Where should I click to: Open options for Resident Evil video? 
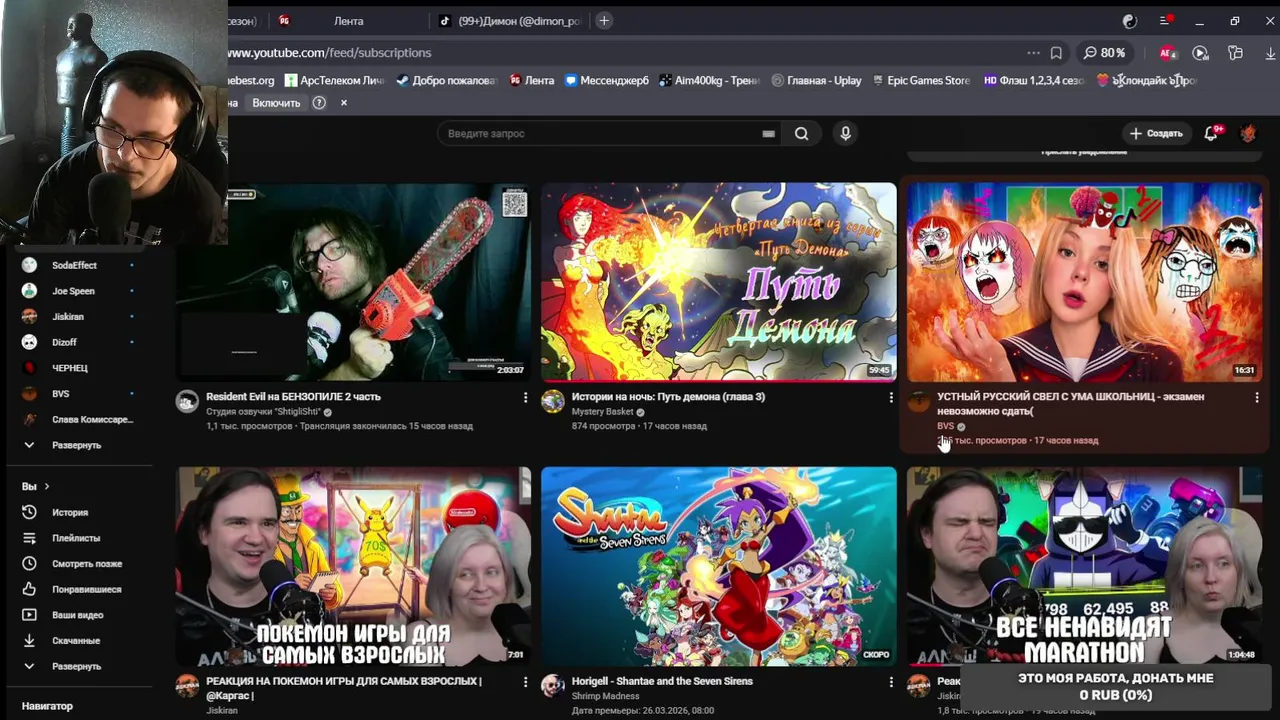click(x=525, y=397)
